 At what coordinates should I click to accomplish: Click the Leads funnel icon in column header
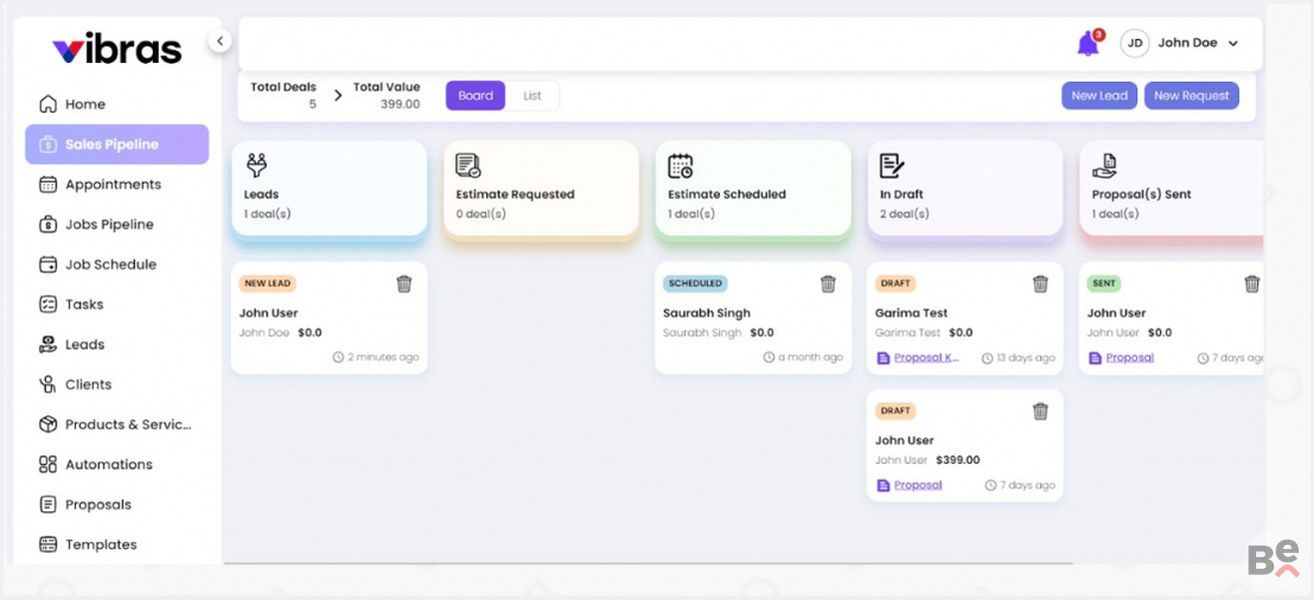(x=257, y=166)
